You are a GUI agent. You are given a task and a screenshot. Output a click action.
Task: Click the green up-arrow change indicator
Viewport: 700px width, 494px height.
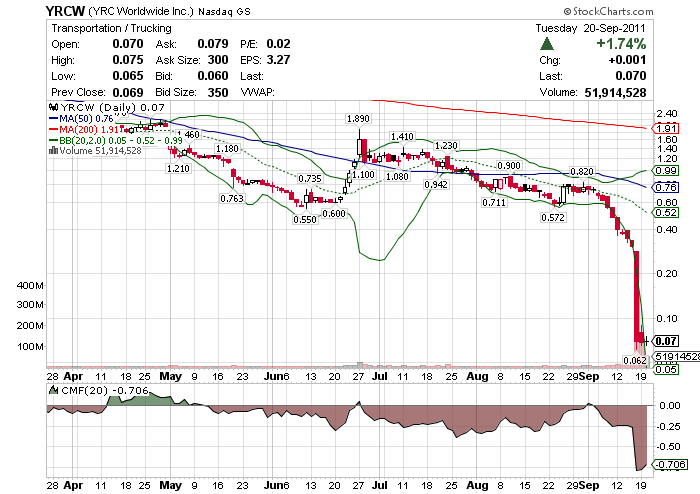point(547,44)
